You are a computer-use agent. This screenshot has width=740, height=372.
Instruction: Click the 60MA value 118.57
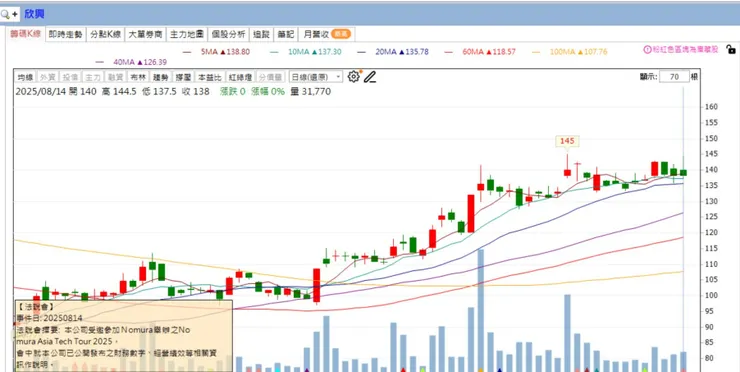504,52
